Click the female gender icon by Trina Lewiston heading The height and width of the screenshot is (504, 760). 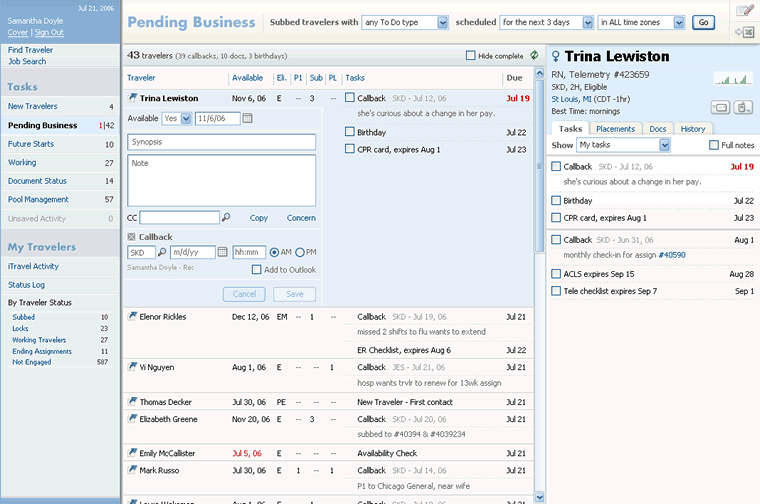[556, 57]
